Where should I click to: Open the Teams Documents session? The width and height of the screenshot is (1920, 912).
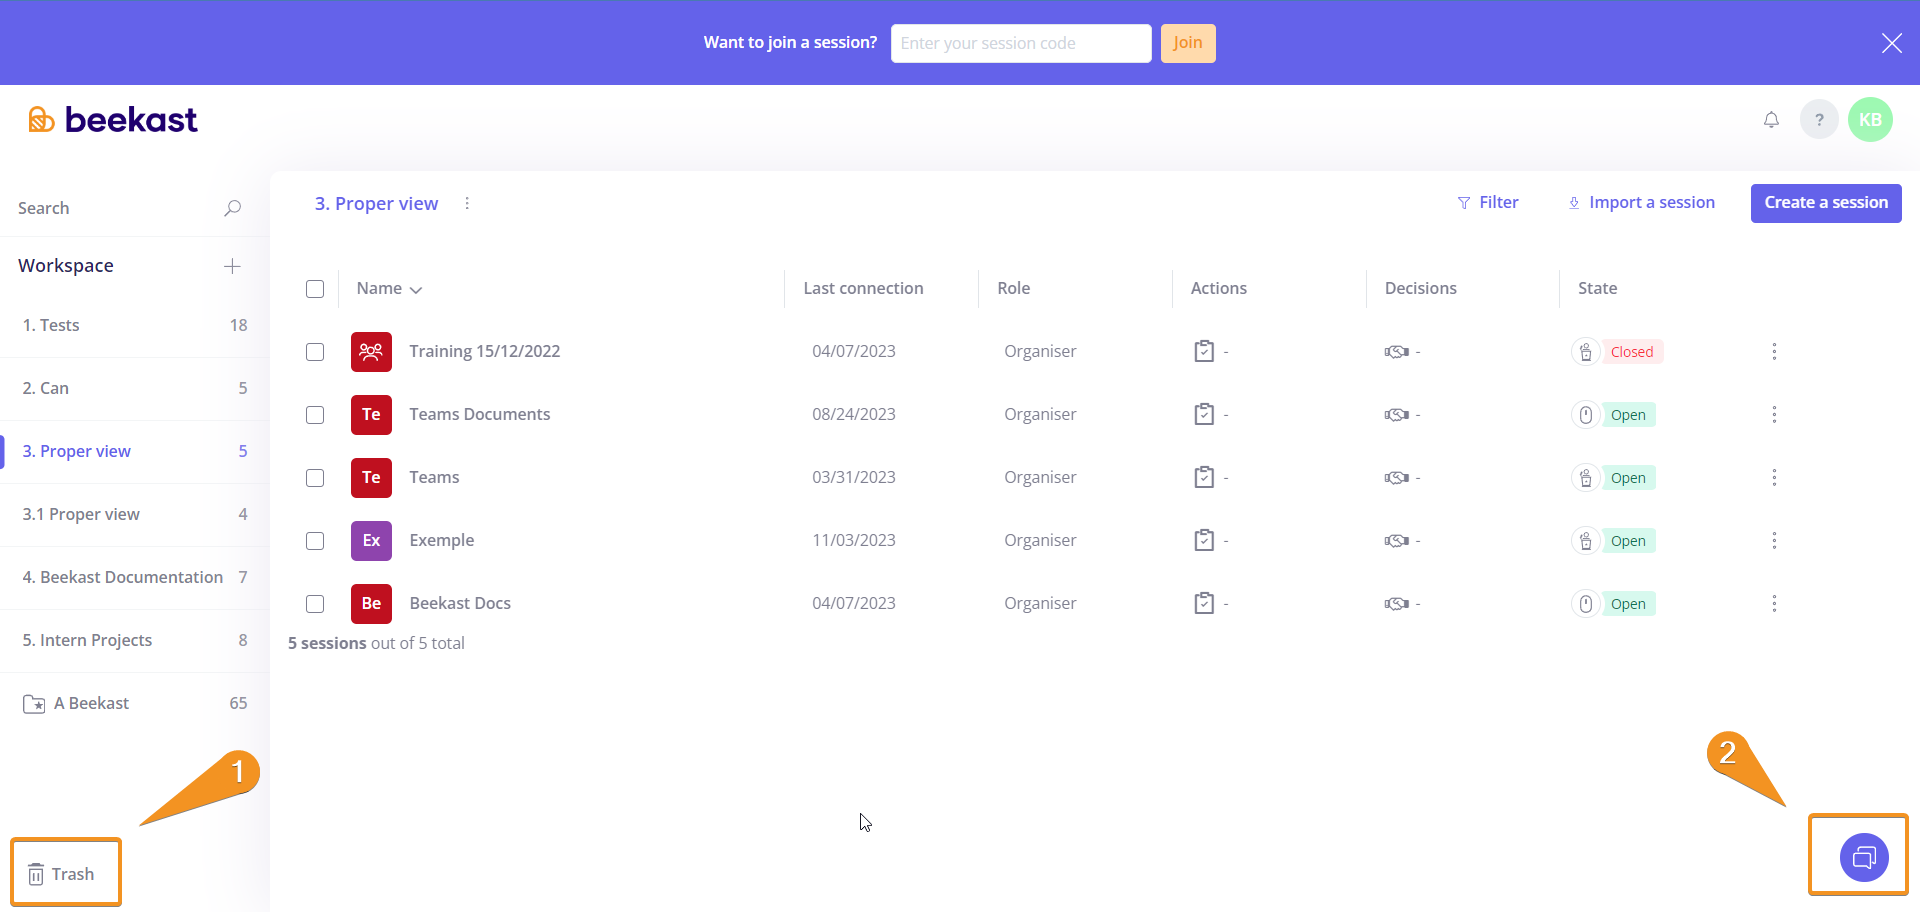coord(479,414)
